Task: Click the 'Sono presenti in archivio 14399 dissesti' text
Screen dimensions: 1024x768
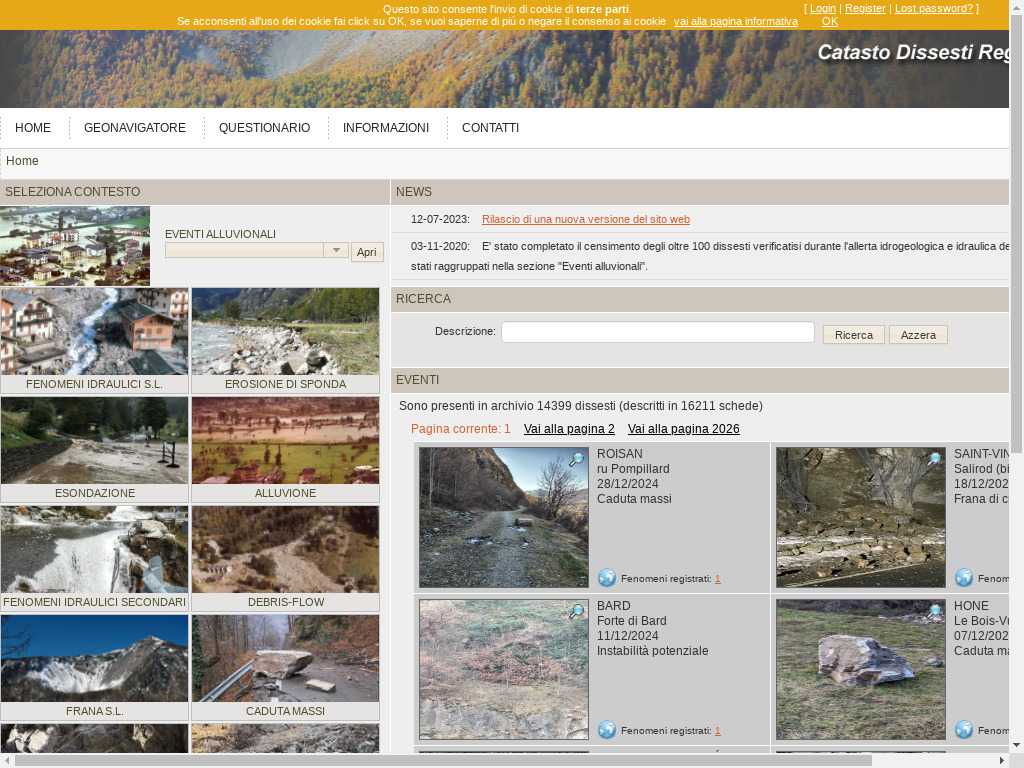Action: (x=507, y=406)
